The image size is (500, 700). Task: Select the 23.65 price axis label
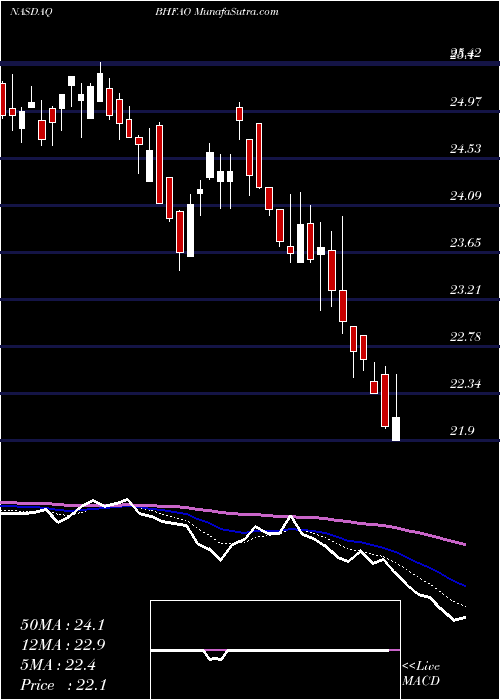466,242
